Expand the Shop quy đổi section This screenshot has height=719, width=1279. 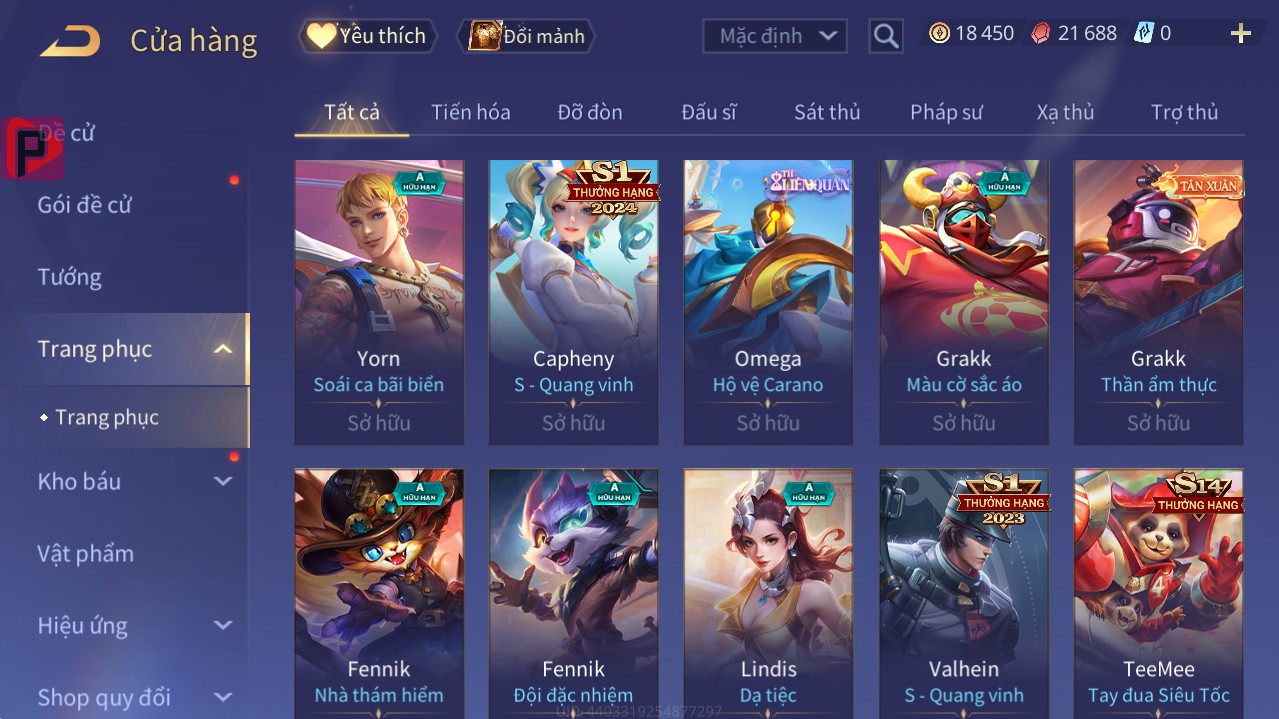pyautogui.click(x=223, y=697)
